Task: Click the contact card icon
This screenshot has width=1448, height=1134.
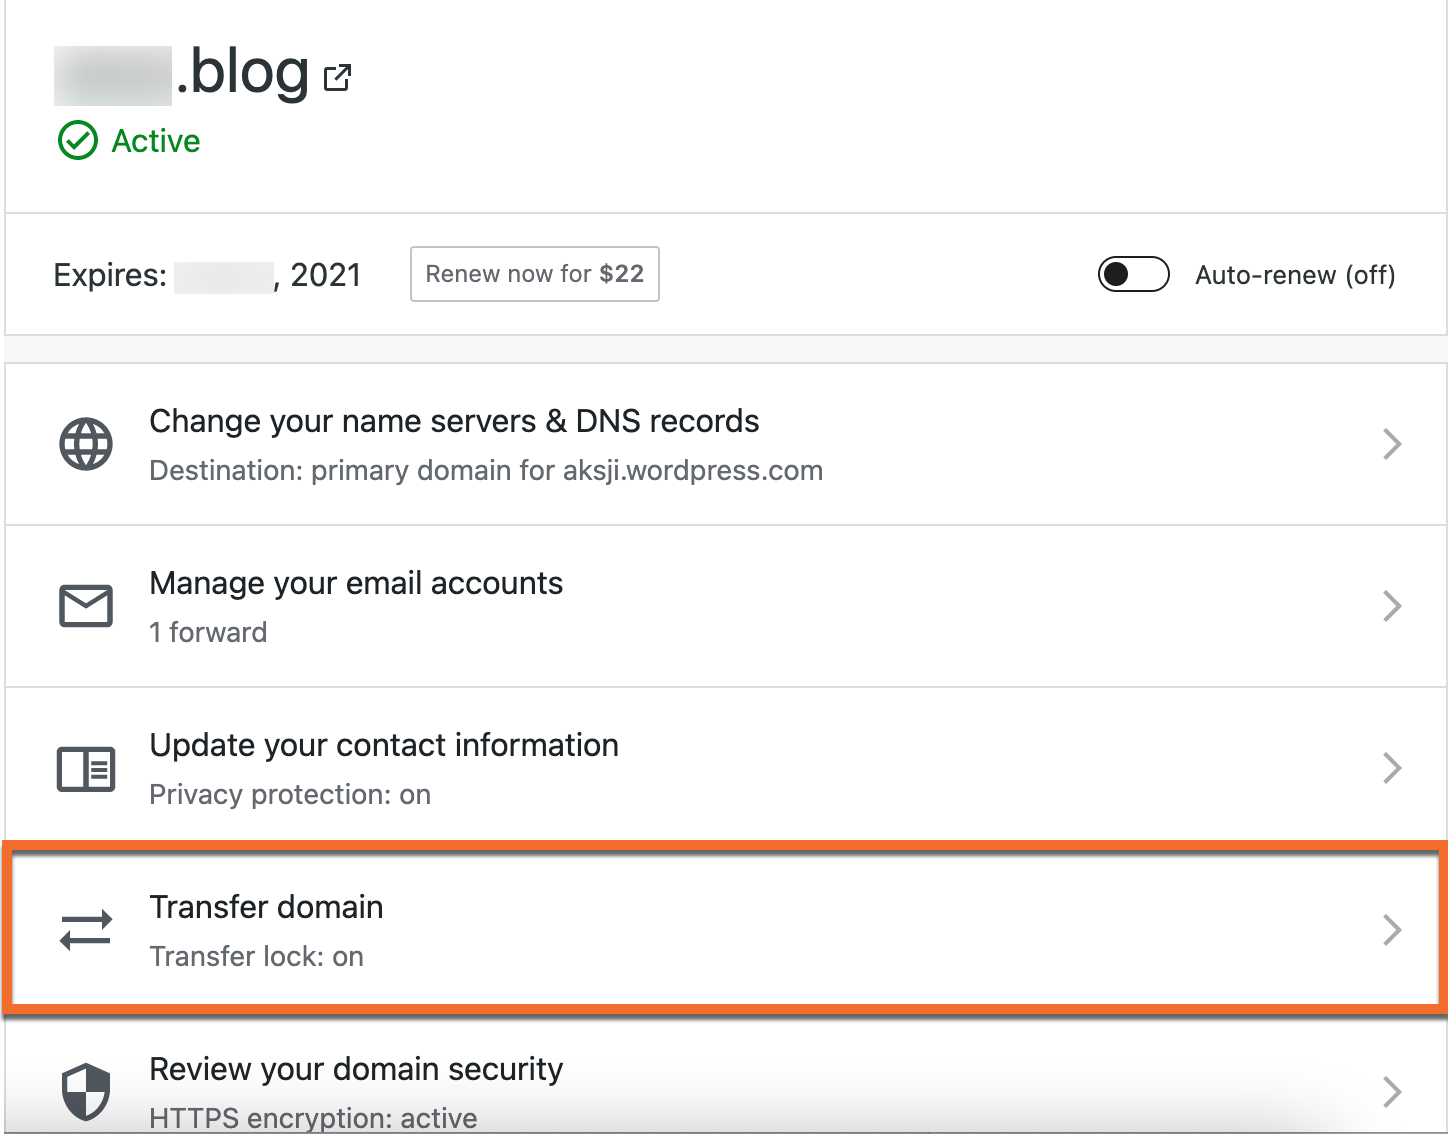Action: coord(85,767)
